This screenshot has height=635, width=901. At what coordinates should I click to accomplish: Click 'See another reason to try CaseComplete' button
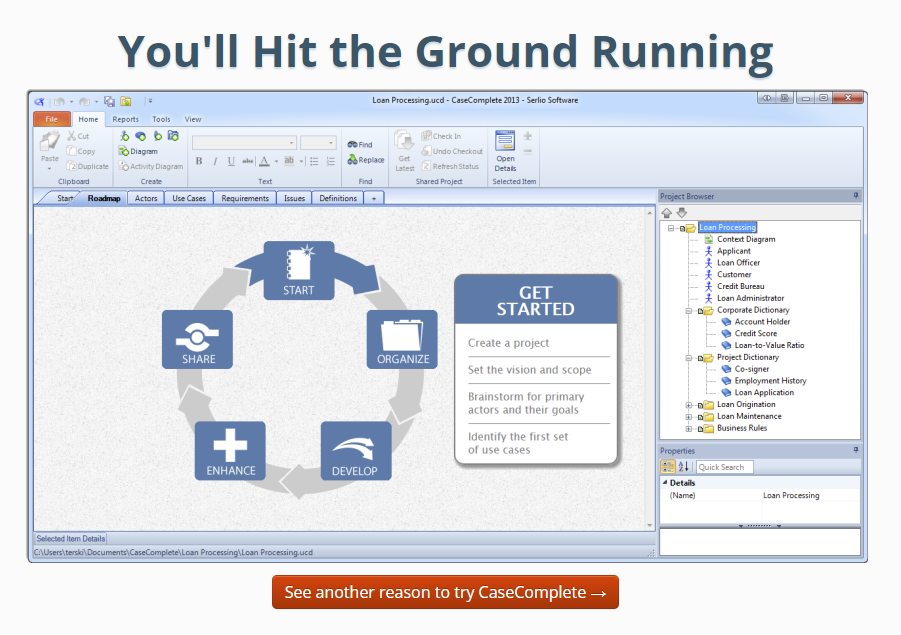445,592
